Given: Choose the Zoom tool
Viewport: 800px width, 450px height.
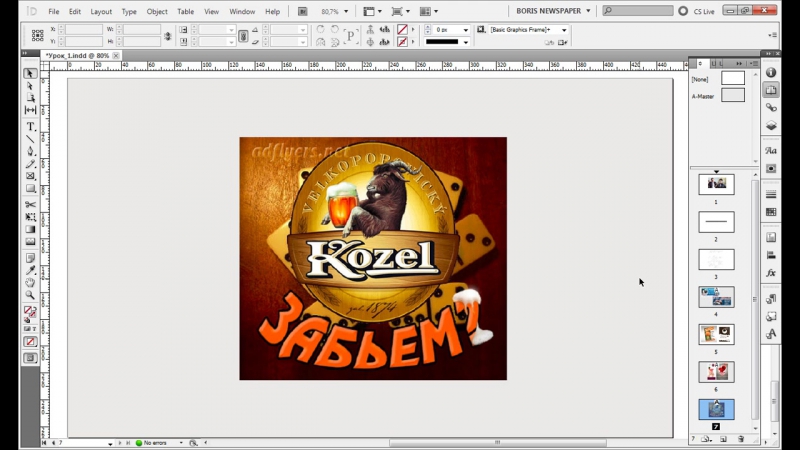Looking at the screenshot, I should (x=30, y=295).
